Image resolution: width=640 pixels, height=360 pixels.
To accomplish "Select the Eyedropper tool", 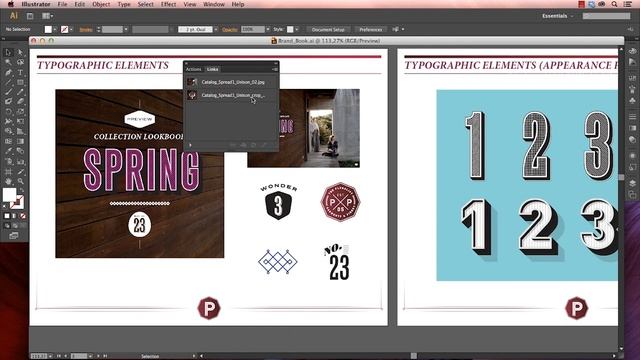I will point(8,151).
